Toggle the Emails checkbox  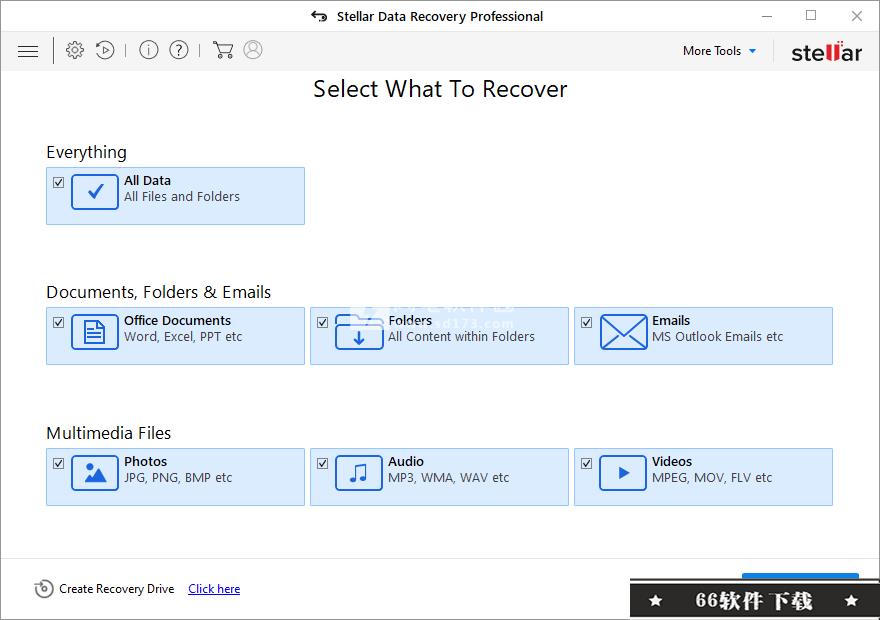click(586, 323)
